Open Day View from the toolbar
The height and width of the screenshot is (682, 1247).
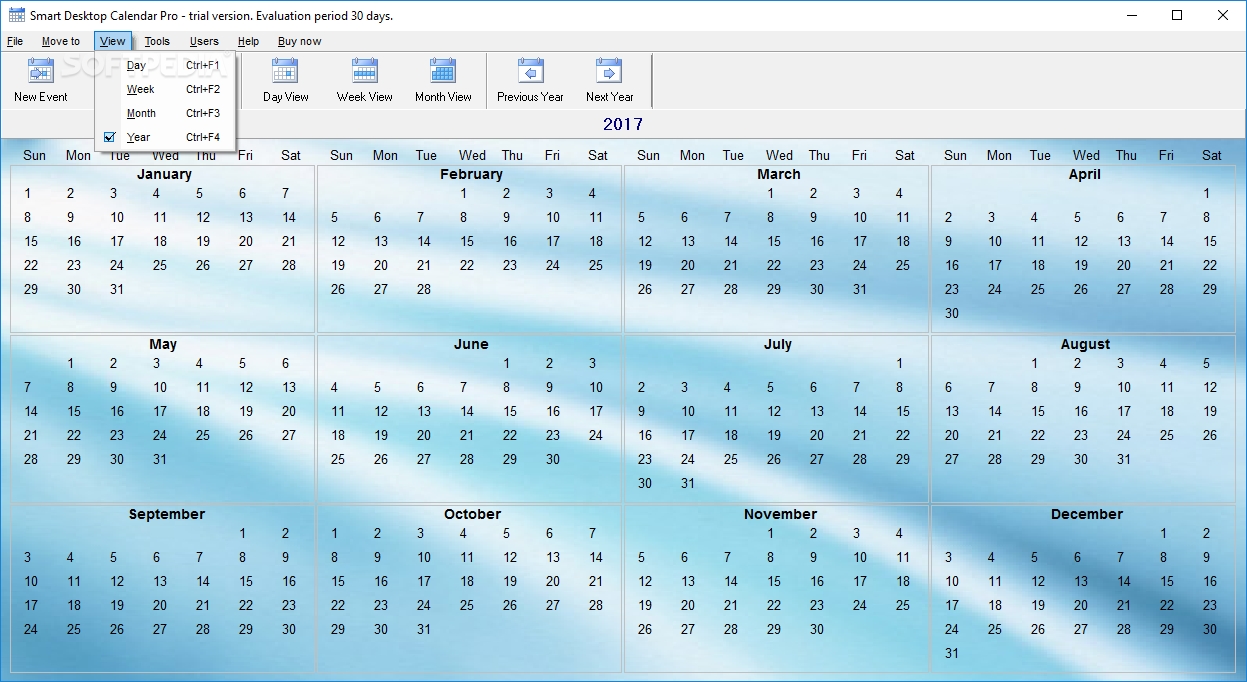pyautogui.click(x=286, y=81)
